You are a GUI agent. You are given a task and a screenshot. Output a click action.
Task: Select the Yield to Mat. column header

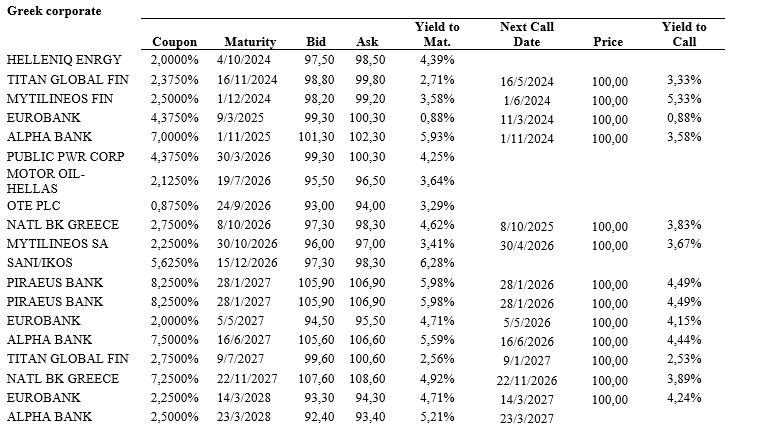(x=438, y=35)
